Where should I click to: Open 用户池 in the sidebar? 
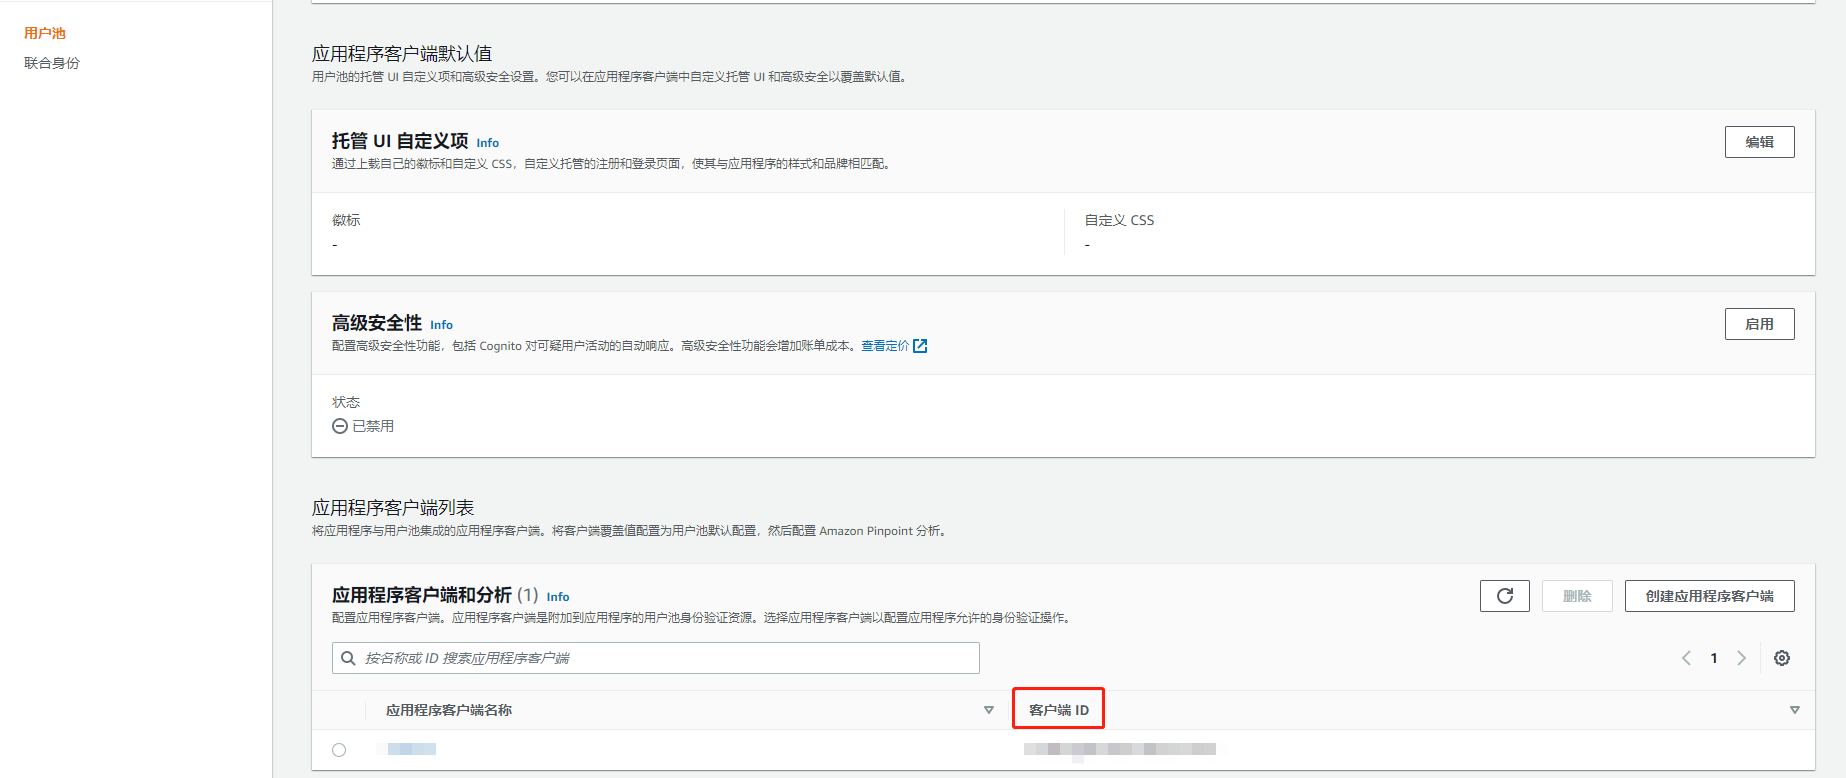coord(45,33)
